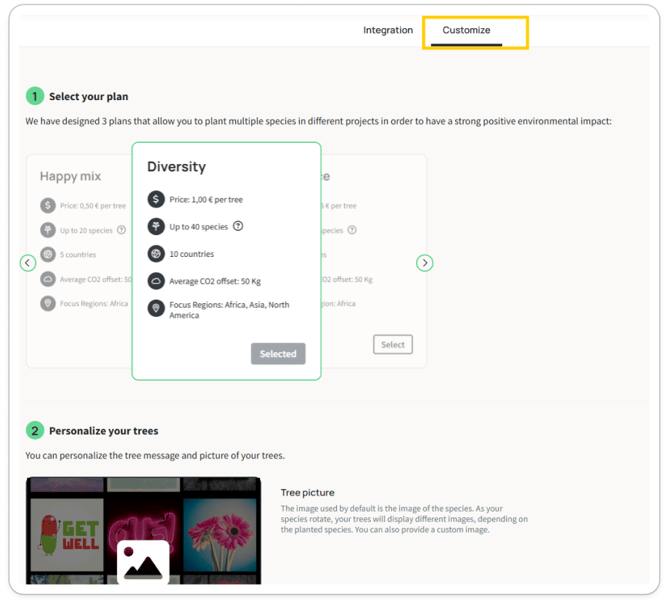Click the CO2 cloud icon in Diversity card
Image resolution: width=670 pixels, height=600 pixels.
coord(156,281)
